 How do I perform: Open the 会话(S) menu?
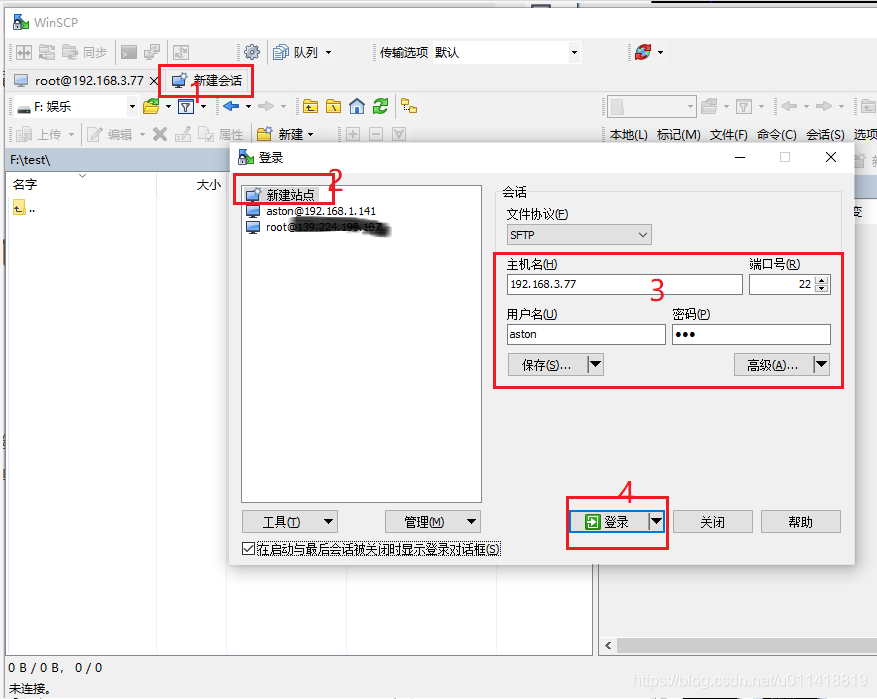(825, 134)
